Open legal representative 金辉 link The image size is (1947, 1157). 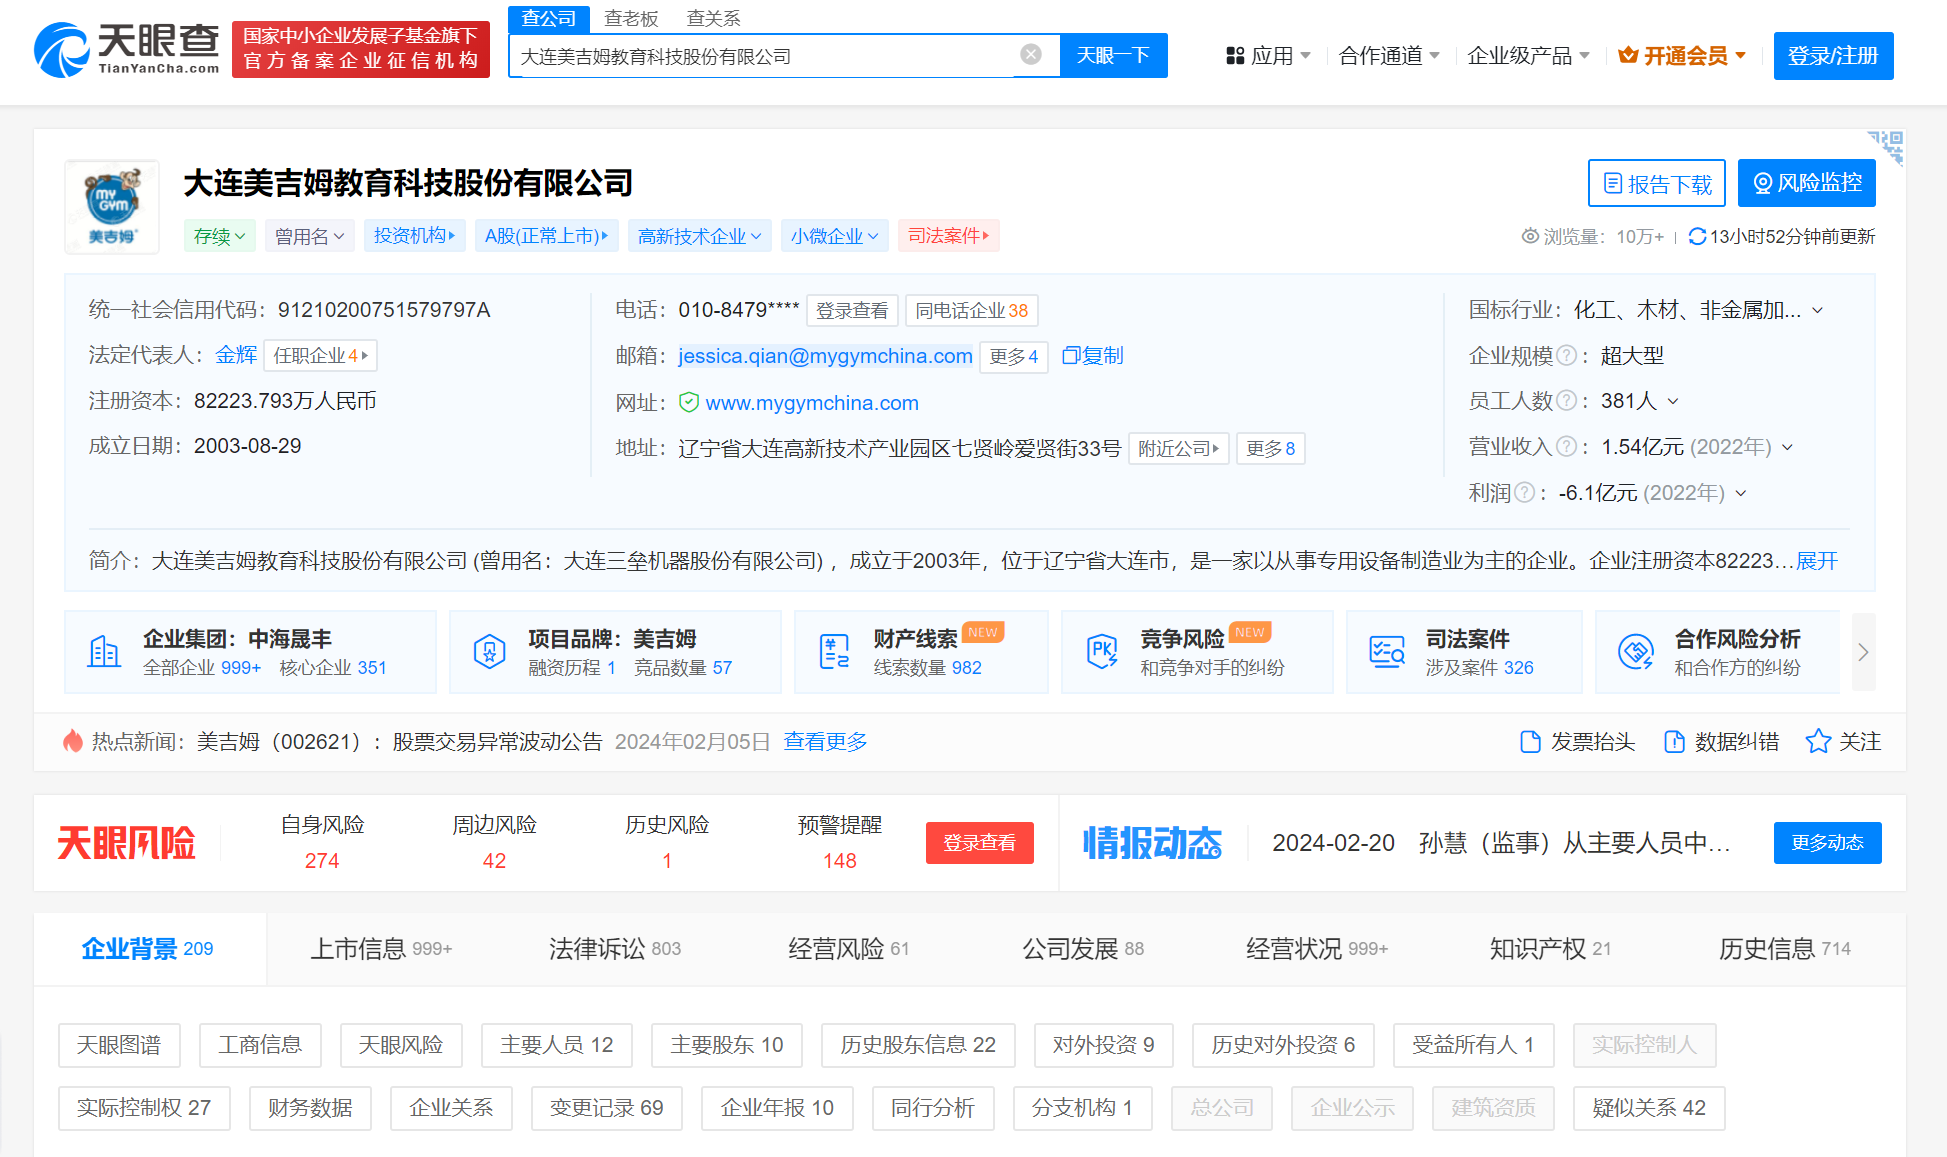(x=236, y=355)
